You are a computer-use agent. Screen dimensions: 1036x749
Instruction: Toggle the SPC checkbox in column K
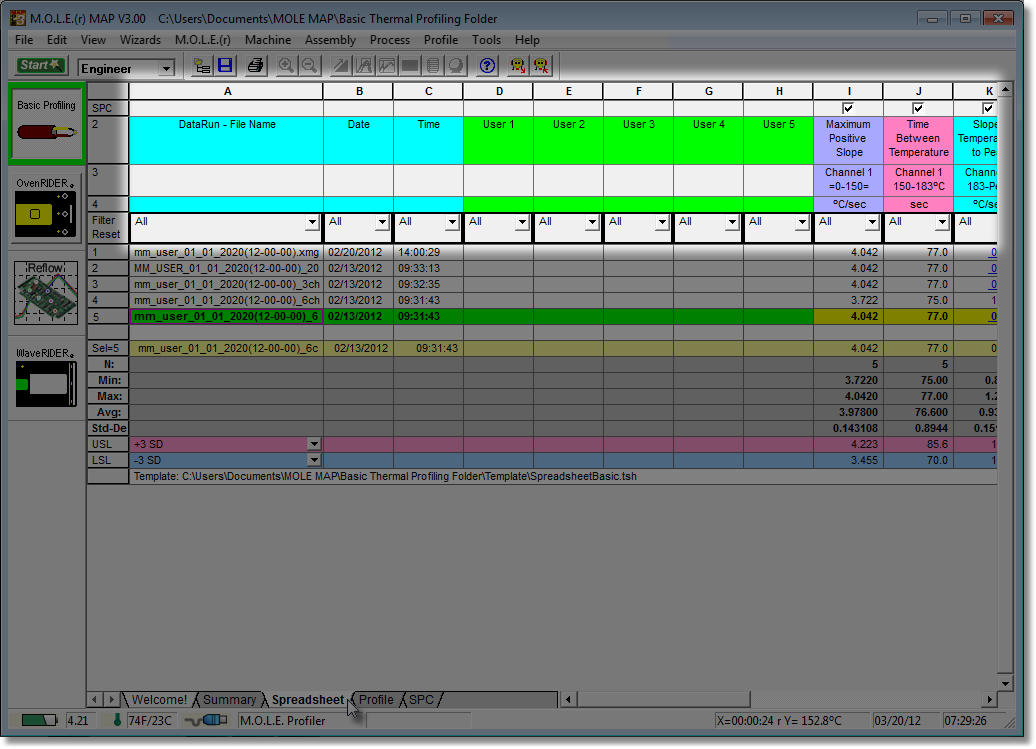pos(988,108)
